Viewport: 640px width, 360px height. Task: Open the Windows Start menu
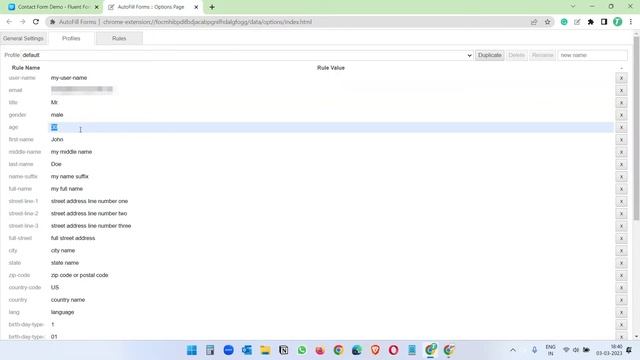[191, 350]
